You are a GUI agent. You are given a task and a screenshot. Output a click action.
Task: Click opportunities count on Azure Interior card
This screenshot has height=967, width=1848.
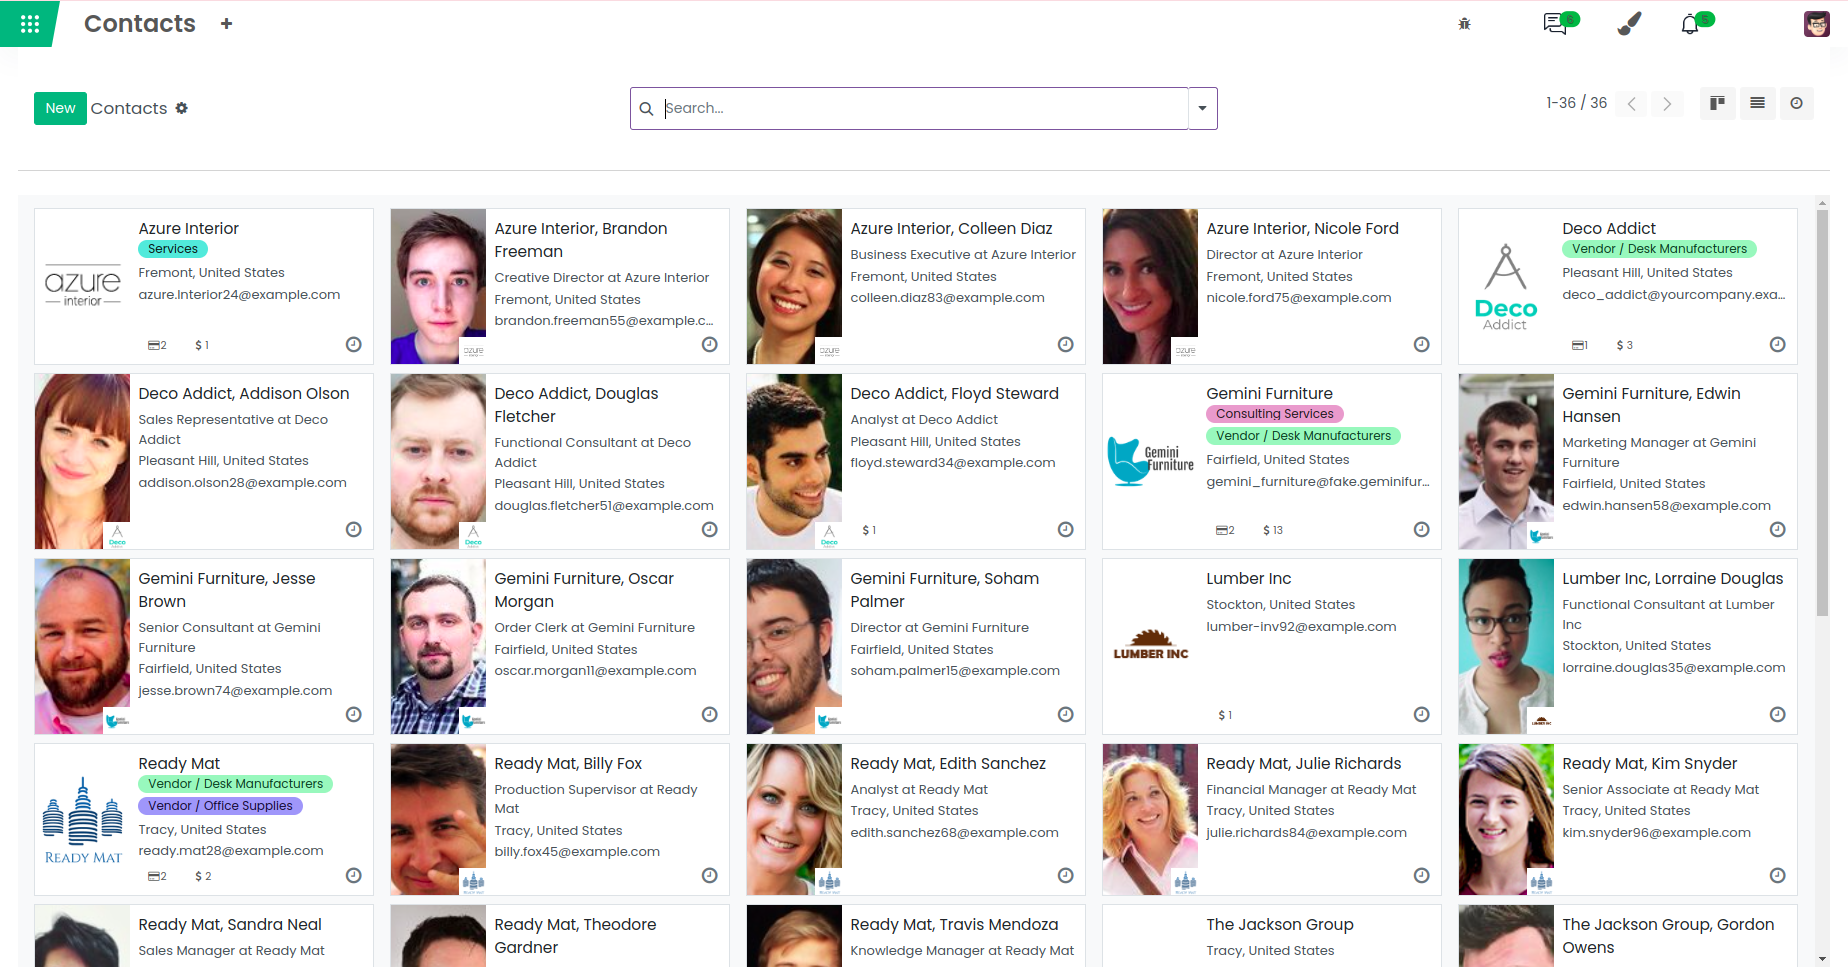158,345
